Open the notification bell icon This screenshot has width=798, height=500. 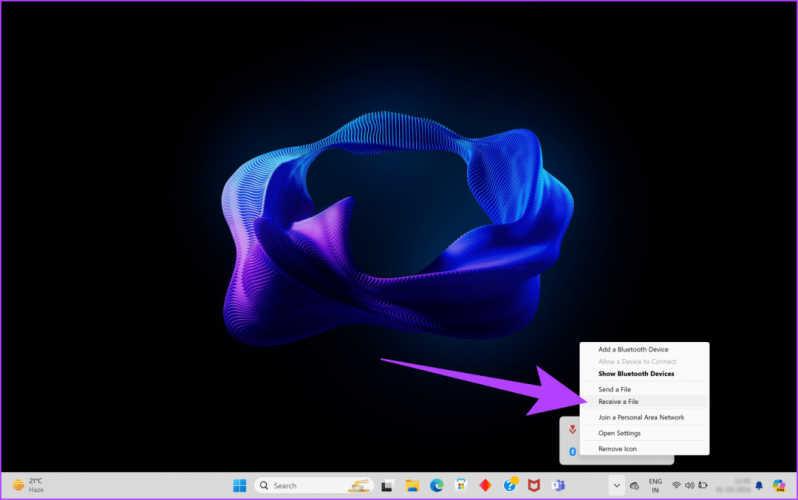point(759,486)
